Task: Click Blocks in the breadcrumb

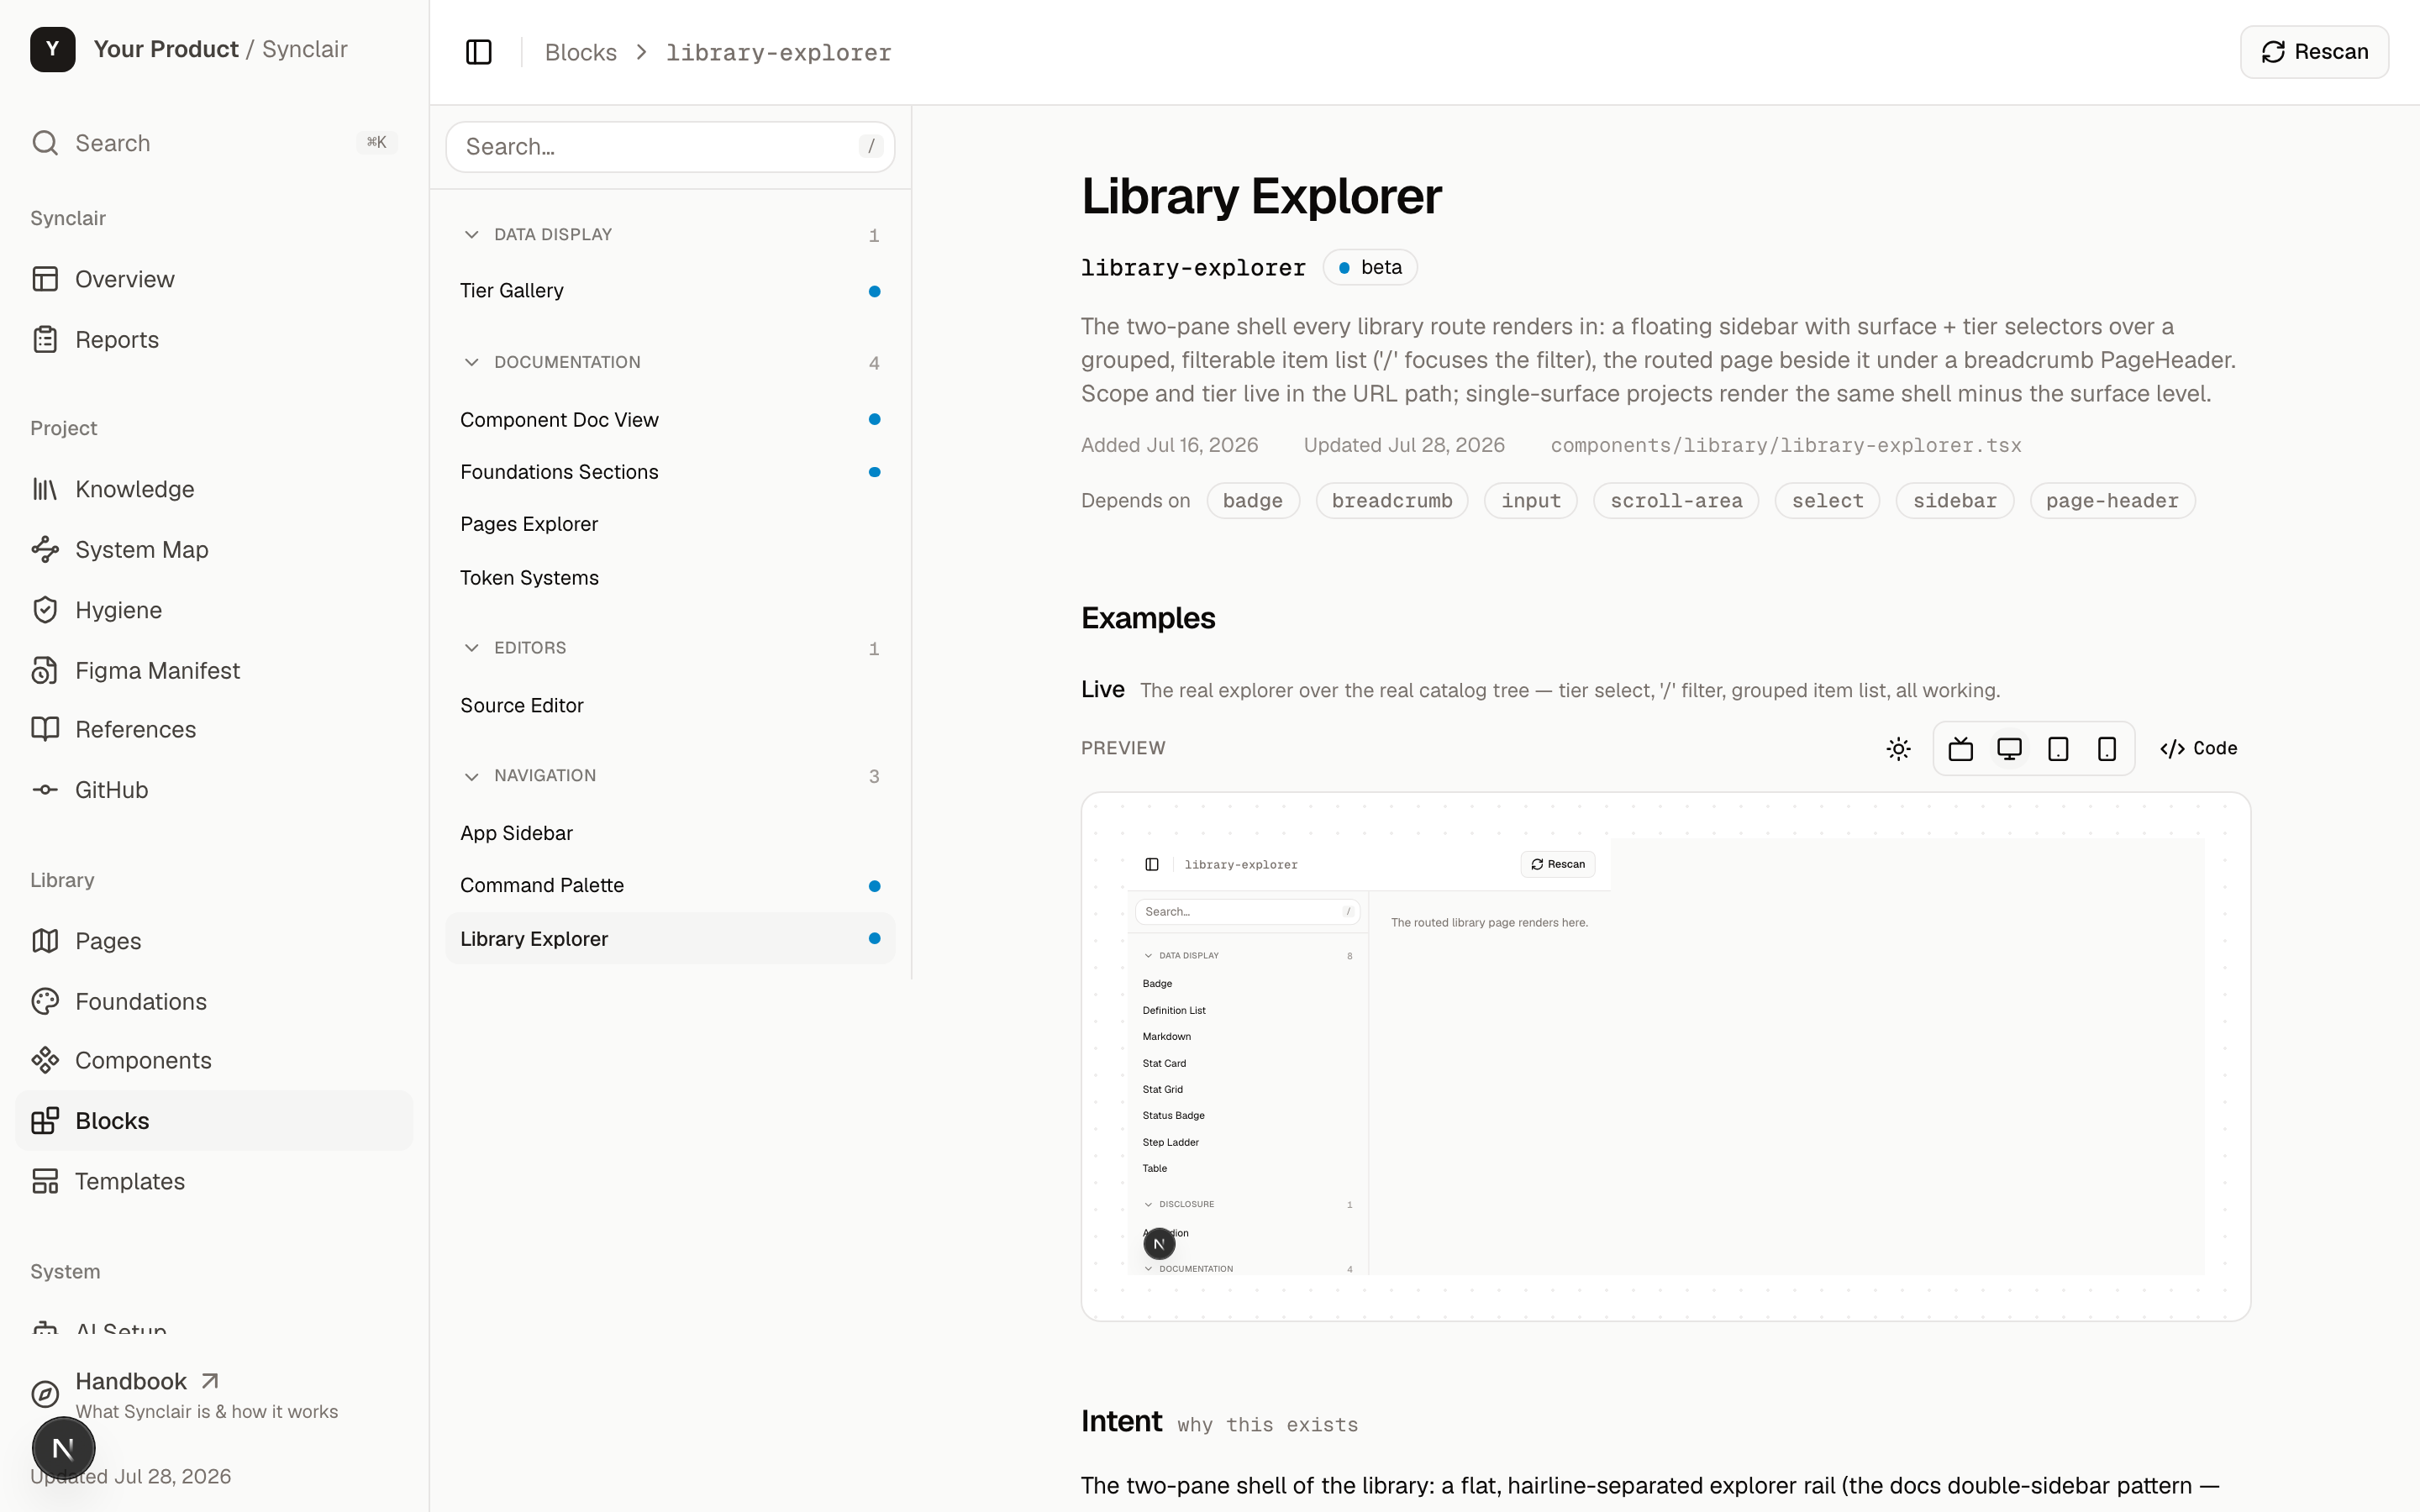Action: click(x=581, y=52)
